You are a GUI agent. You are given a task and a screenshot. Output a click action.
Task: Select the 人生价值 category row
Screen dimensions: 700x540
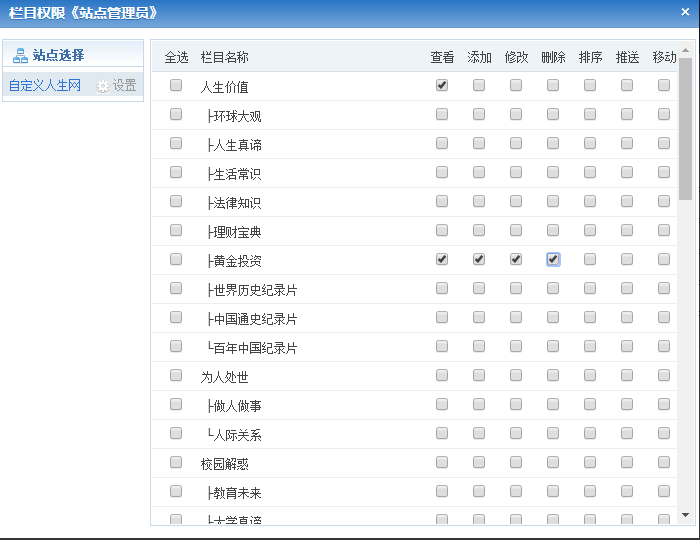(x=224, y=87)
